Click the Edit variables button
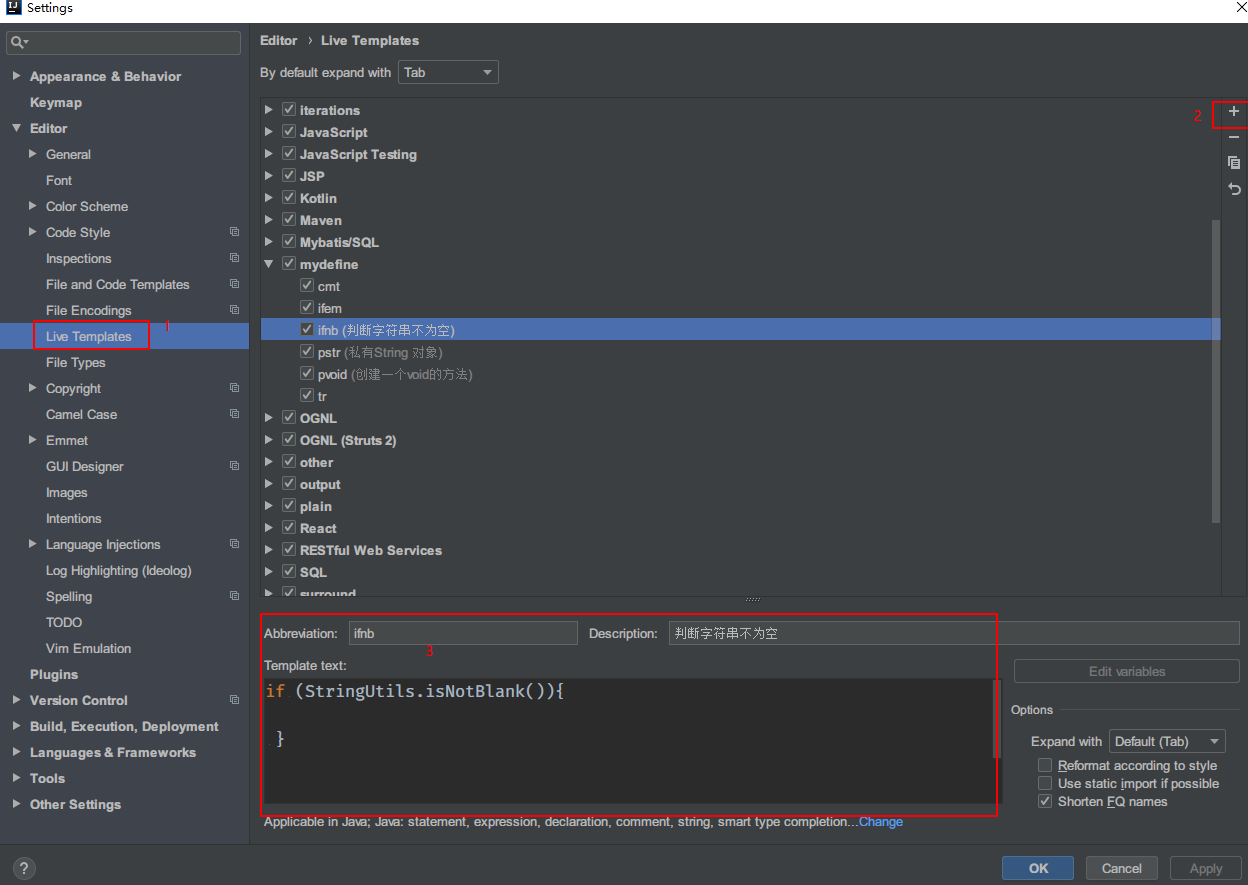1248x885 pixels. point(1127,671)
